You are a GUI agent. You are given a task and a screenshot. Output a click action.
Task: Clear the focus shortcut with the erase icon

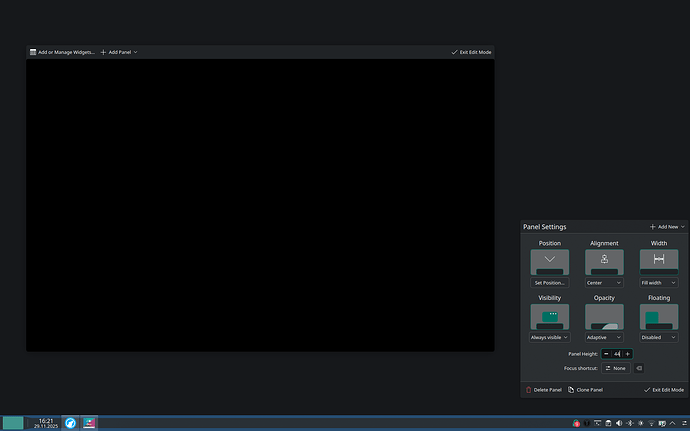click(639, 368)
